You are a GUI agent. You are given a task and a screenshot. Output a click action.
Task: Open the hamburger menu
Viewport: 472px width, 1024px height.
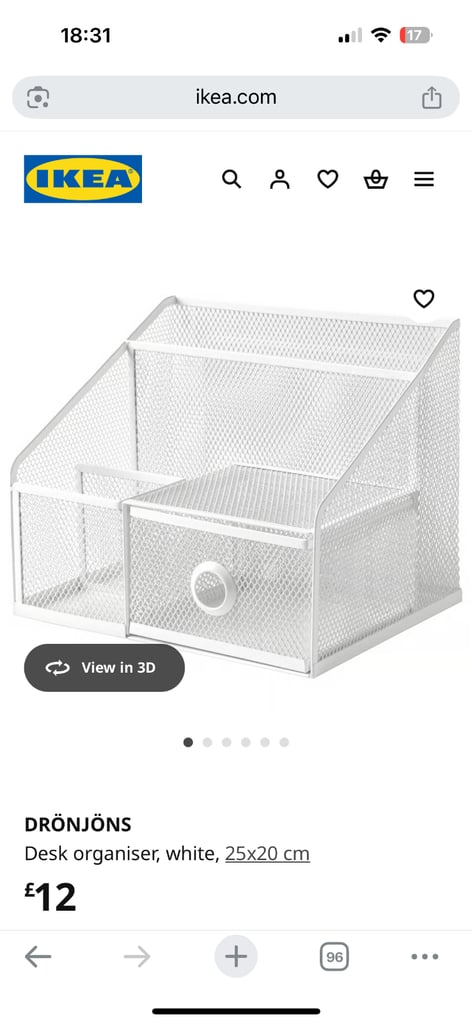pyautogui.click(x=424, y=179)
